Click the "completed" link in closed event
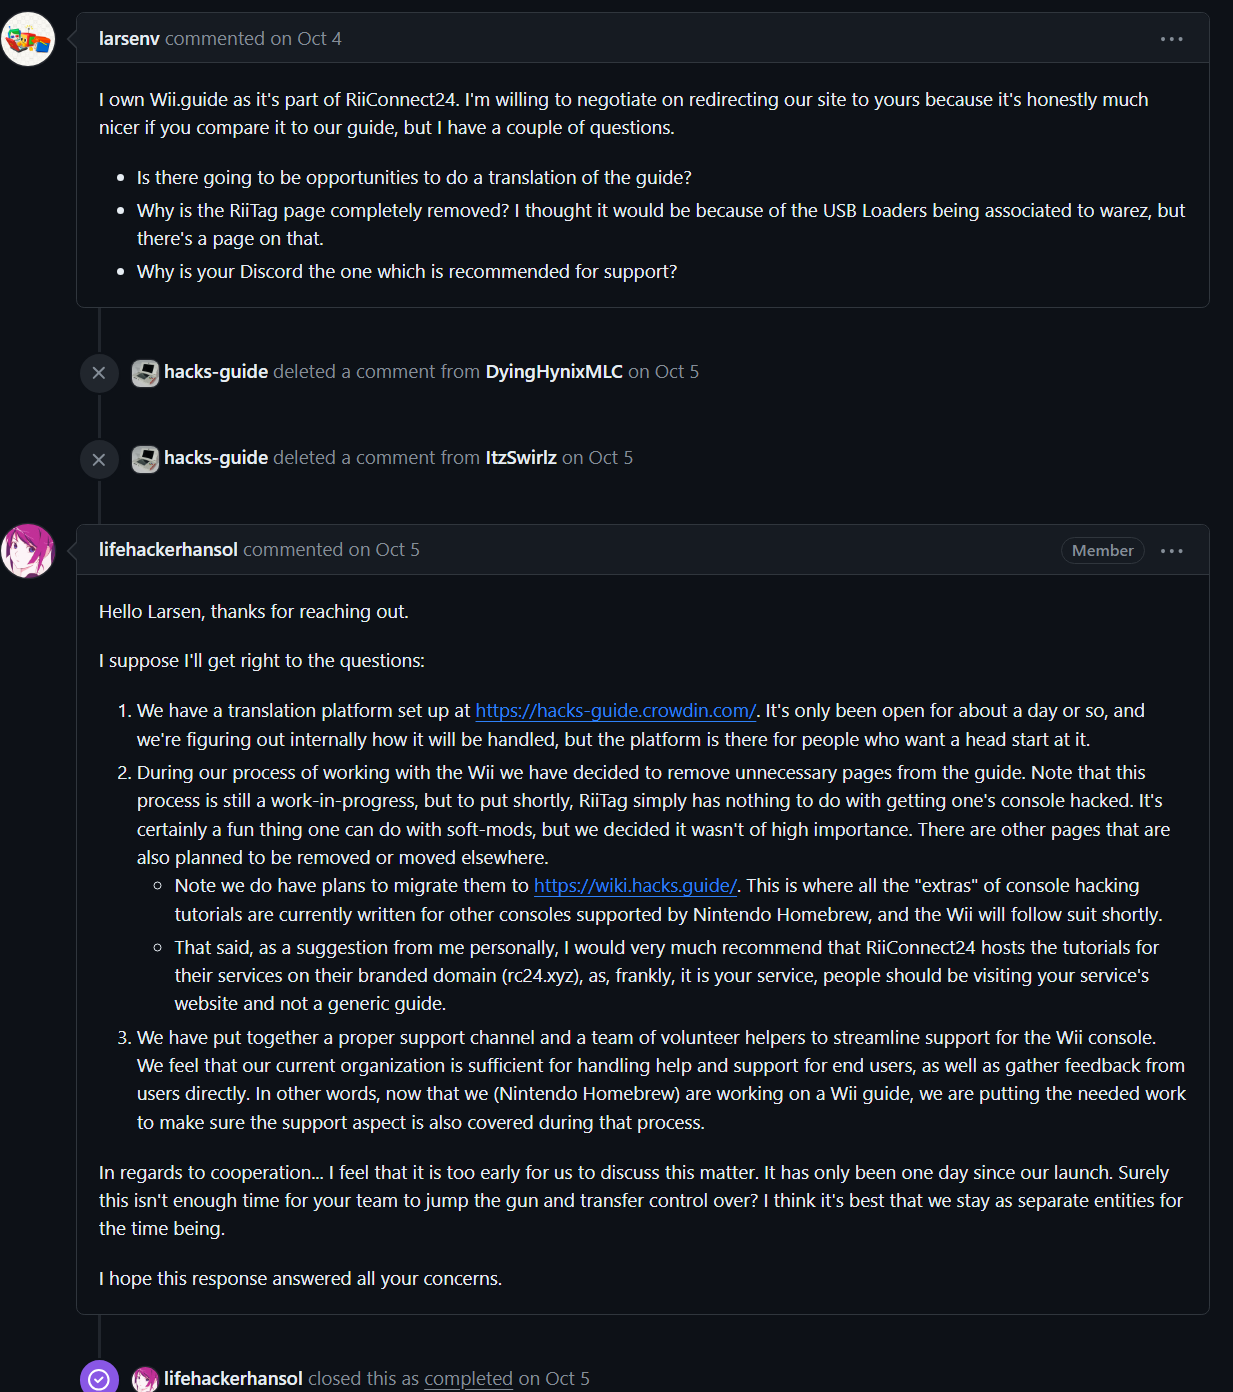The height and width of the screenshot is (1392, 1233). coord(468,1379)
